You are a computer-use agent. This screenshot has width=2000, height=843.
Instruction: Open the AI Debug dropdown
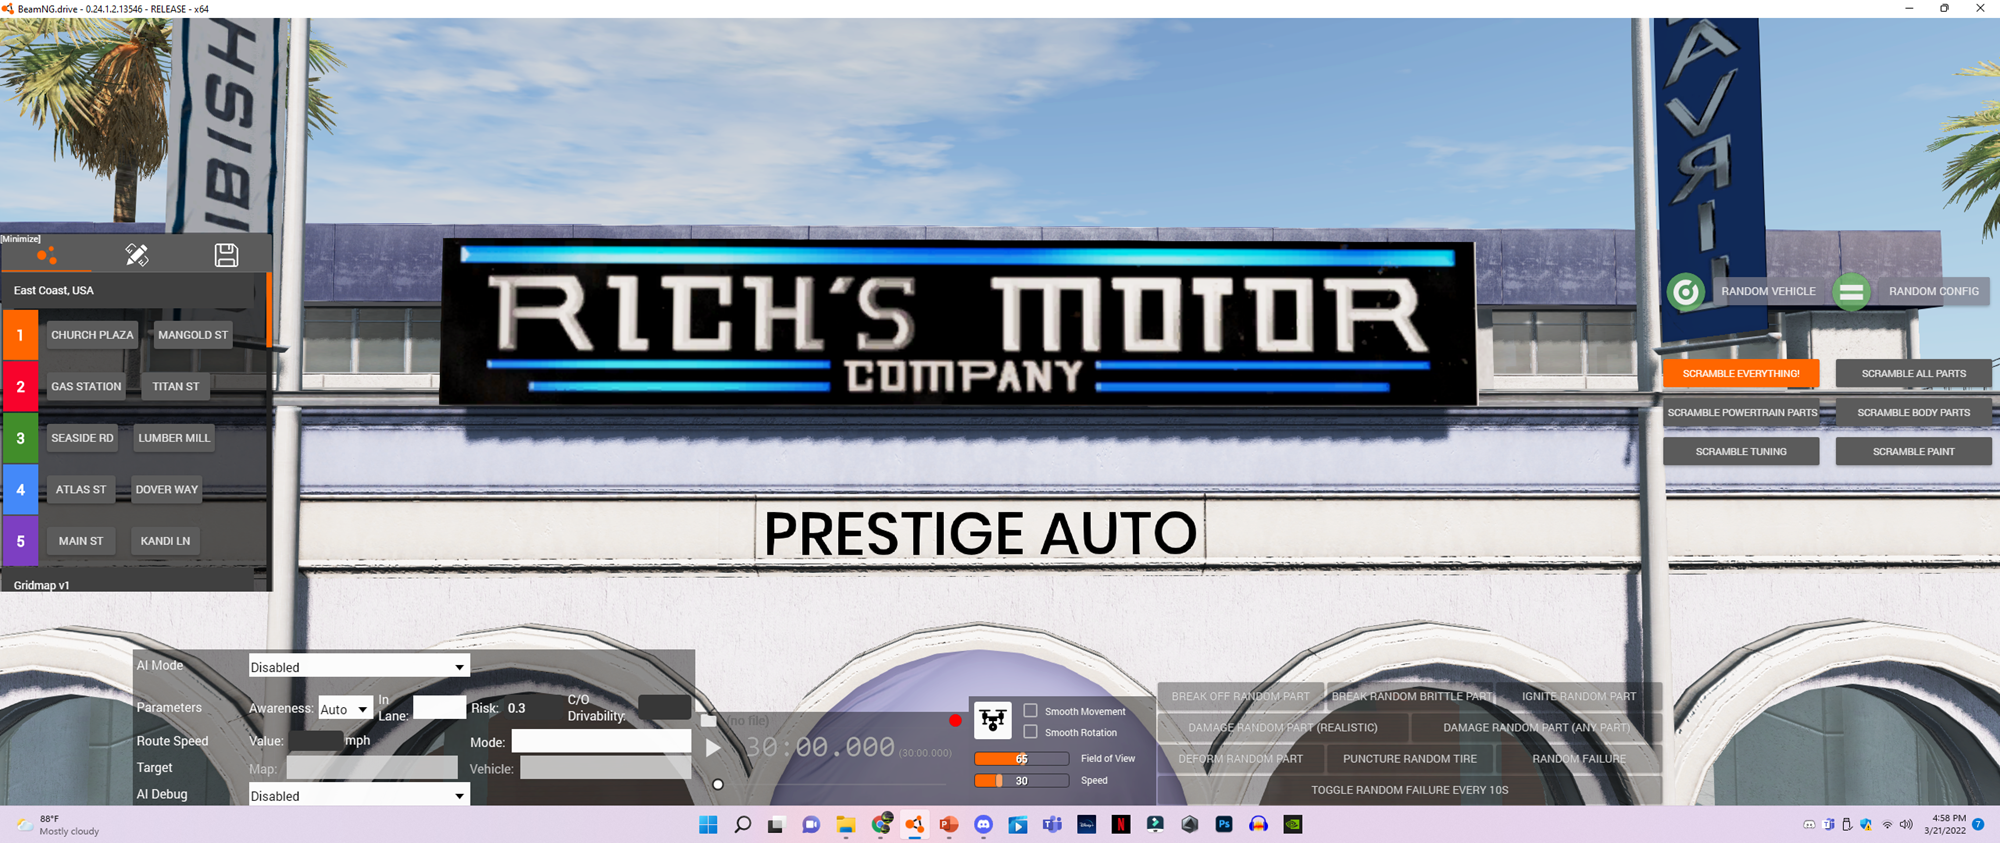coord(359,796)
